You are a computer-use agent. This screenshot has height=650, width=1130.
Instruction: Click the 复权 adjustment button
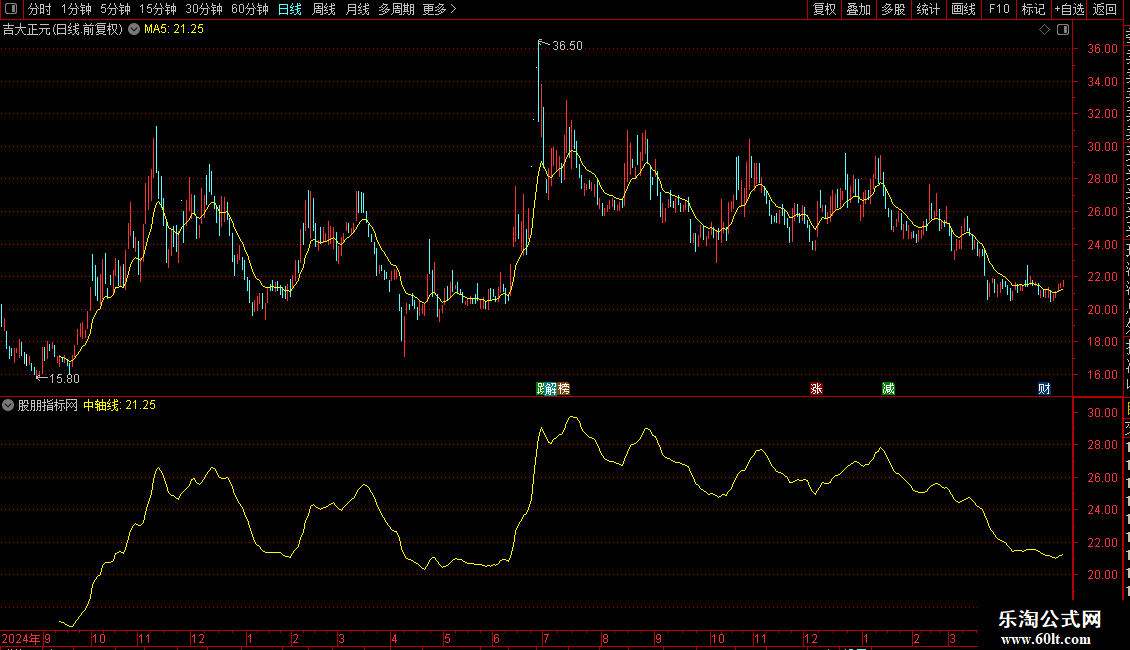[x=824, y=9]
